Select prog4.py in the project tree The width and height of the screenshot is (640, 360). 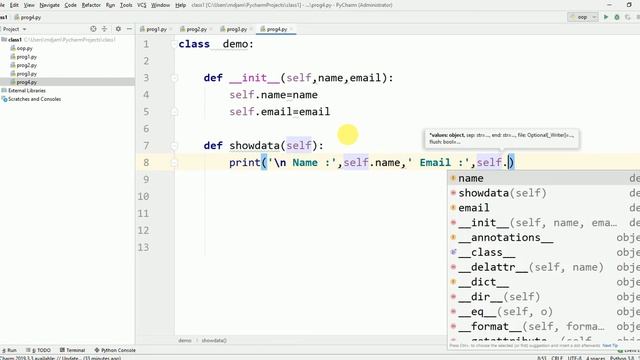pyautogui.click(x=27, y=82)
